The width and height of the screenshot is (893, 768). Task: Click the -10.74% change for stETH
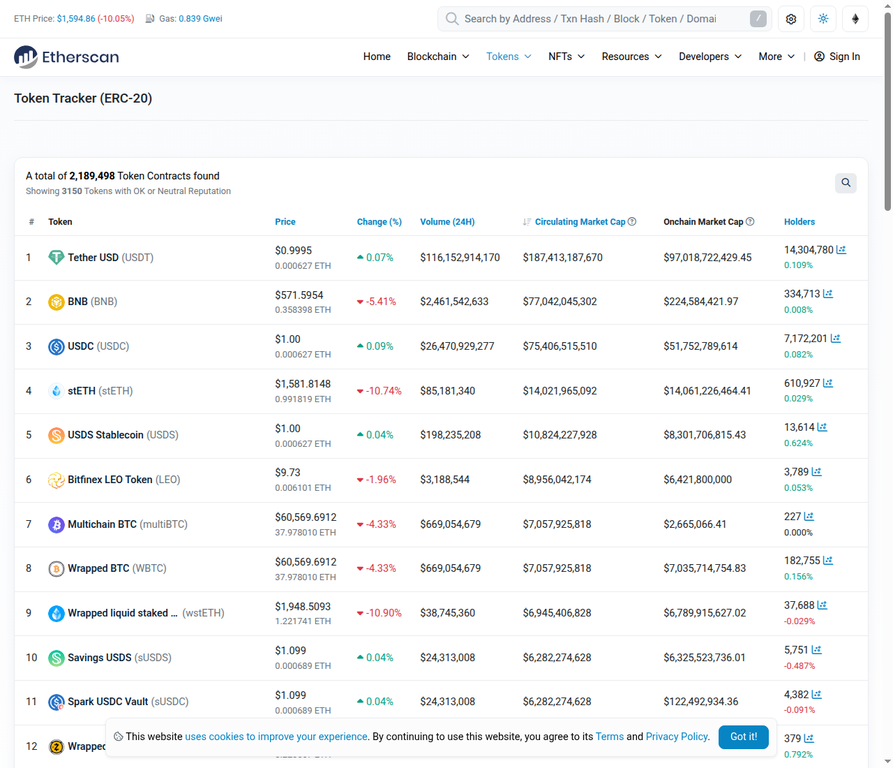(x=379, y=391)
